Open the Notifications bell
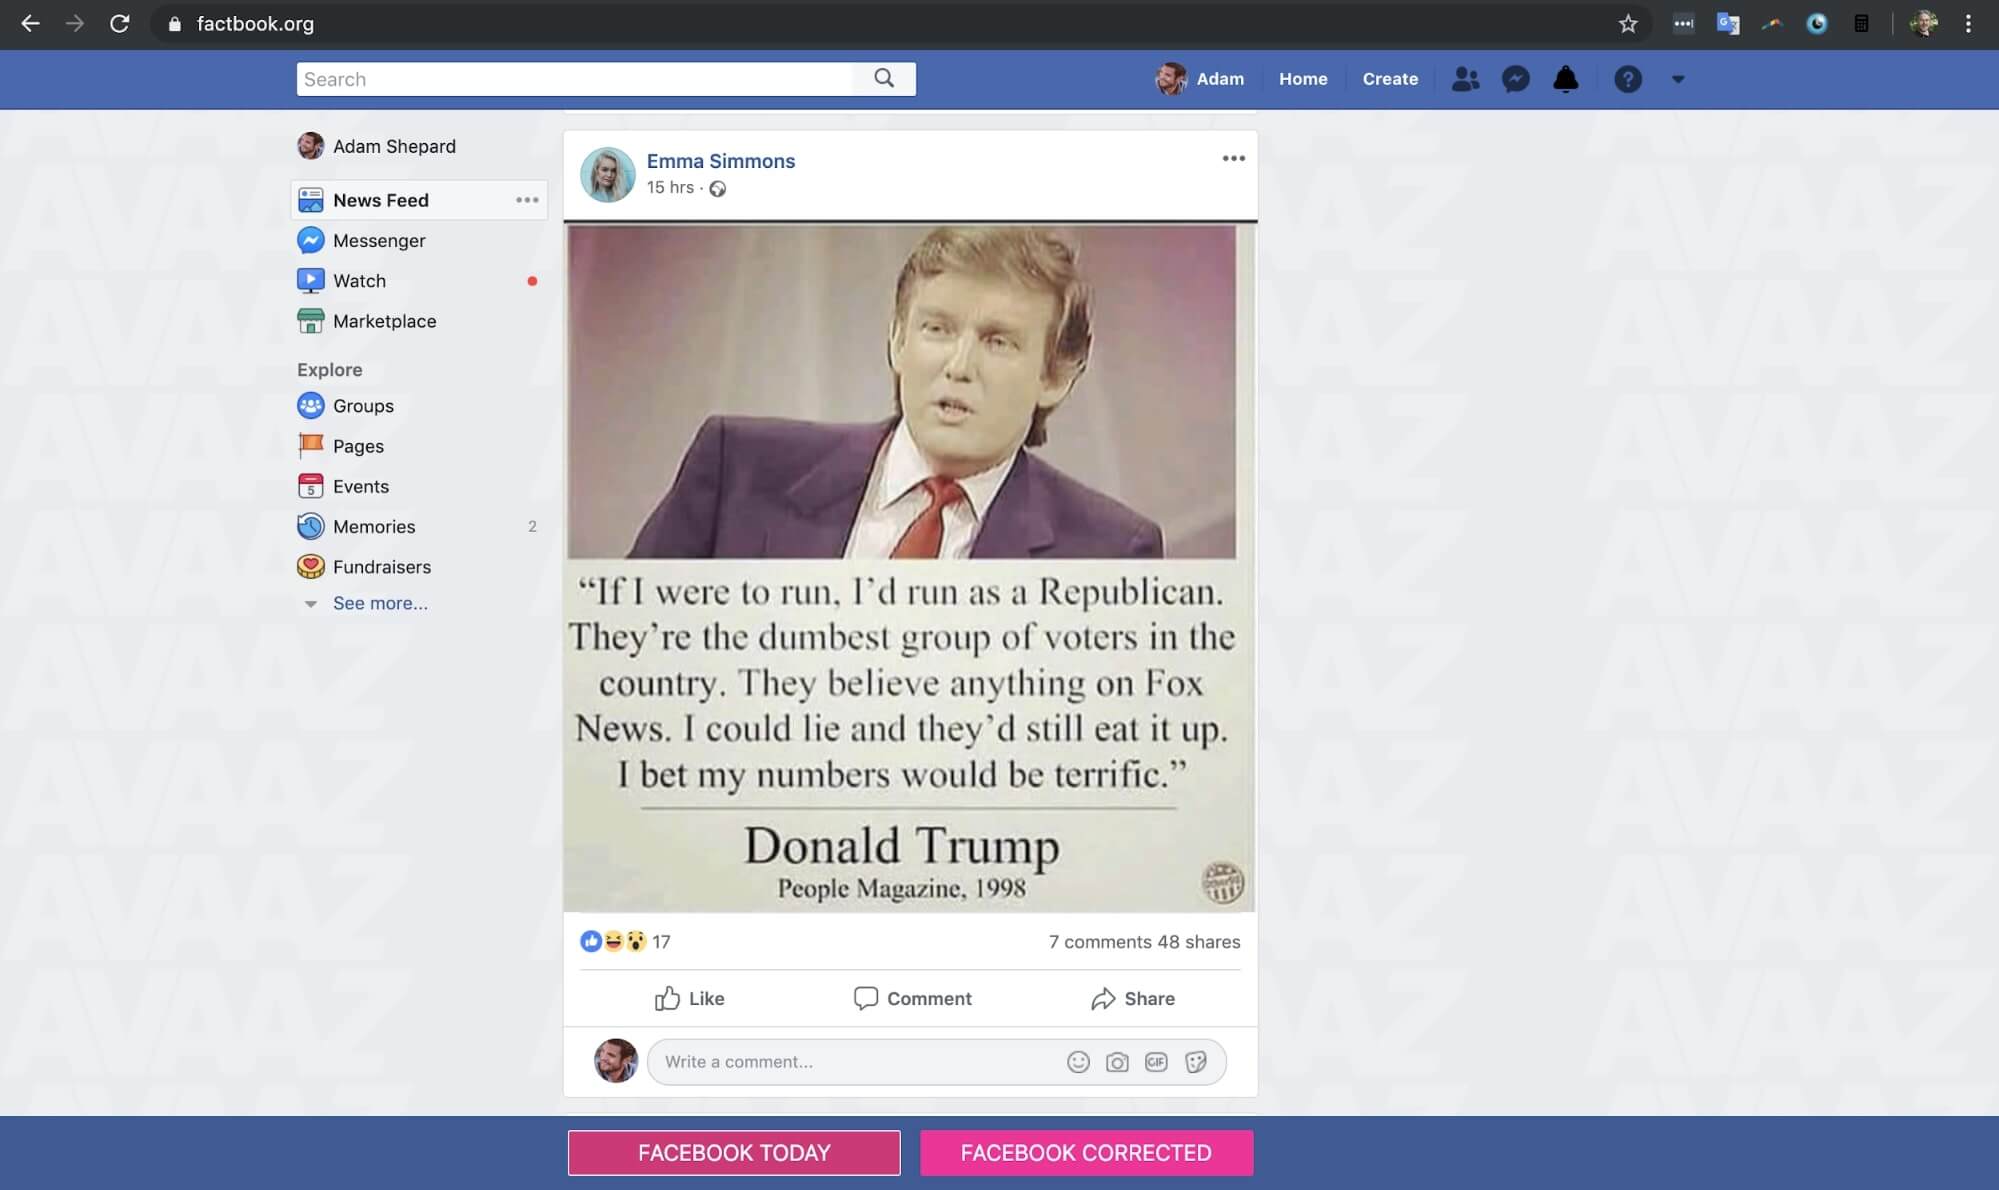 [1566, 79]
